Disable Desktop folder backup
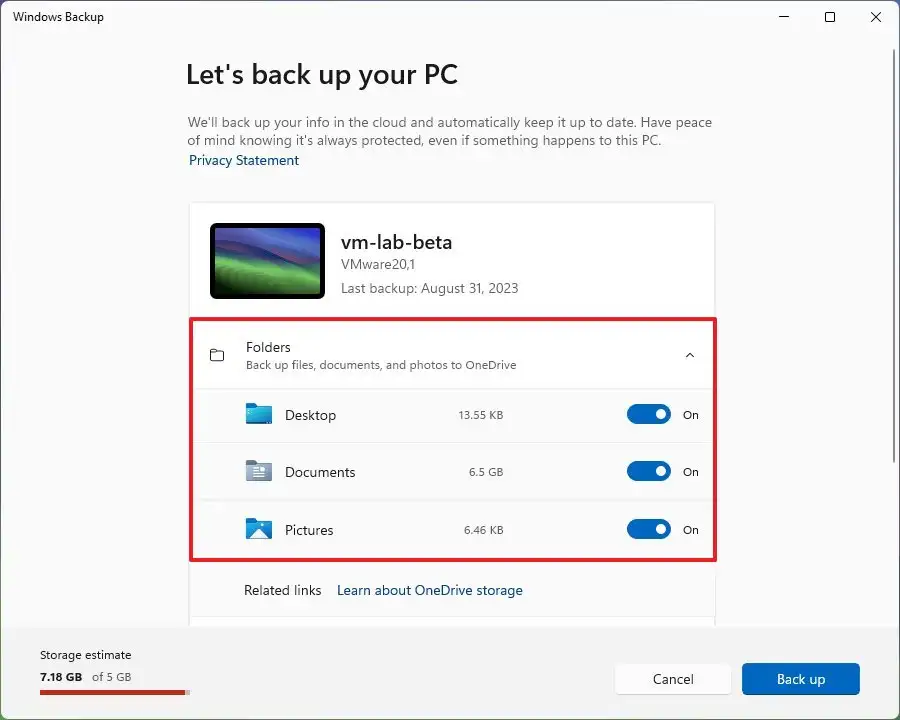This screenshot has width=900, height=720. pos(648,413)
